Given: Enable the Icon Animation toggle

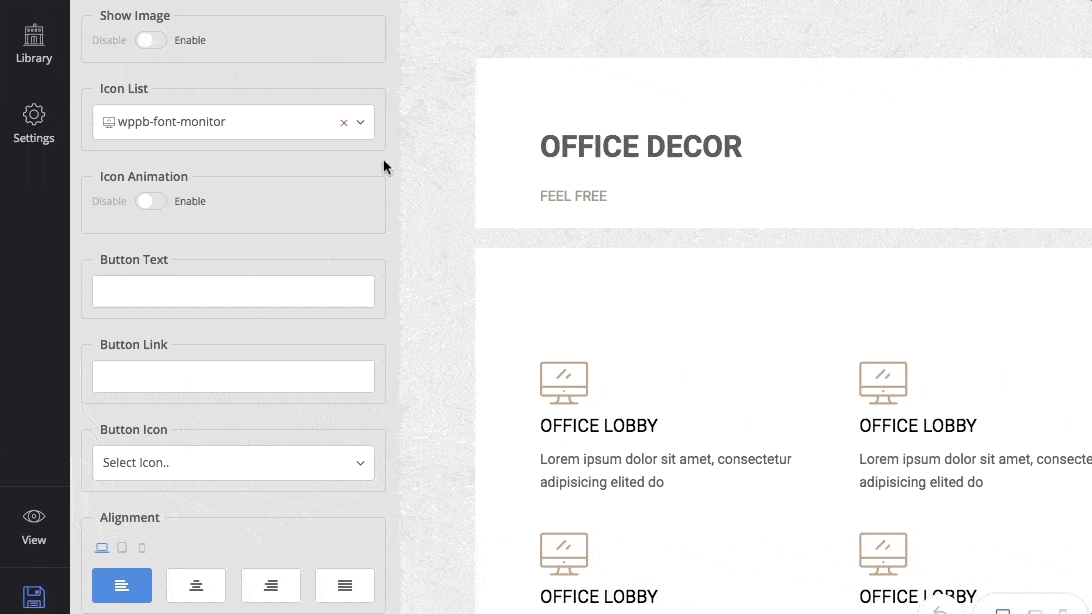Looking at the screenshot, I should (x=151, y=201).
